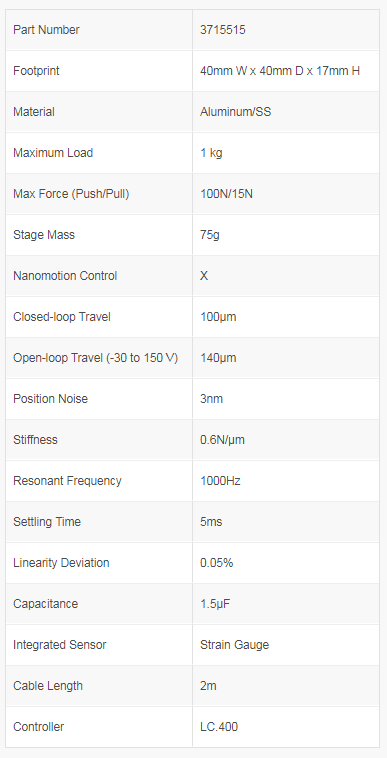Screen dimensions: 387x758
Task: Click the Stage Mass 75g value
Action: click(x=210, y=235)
